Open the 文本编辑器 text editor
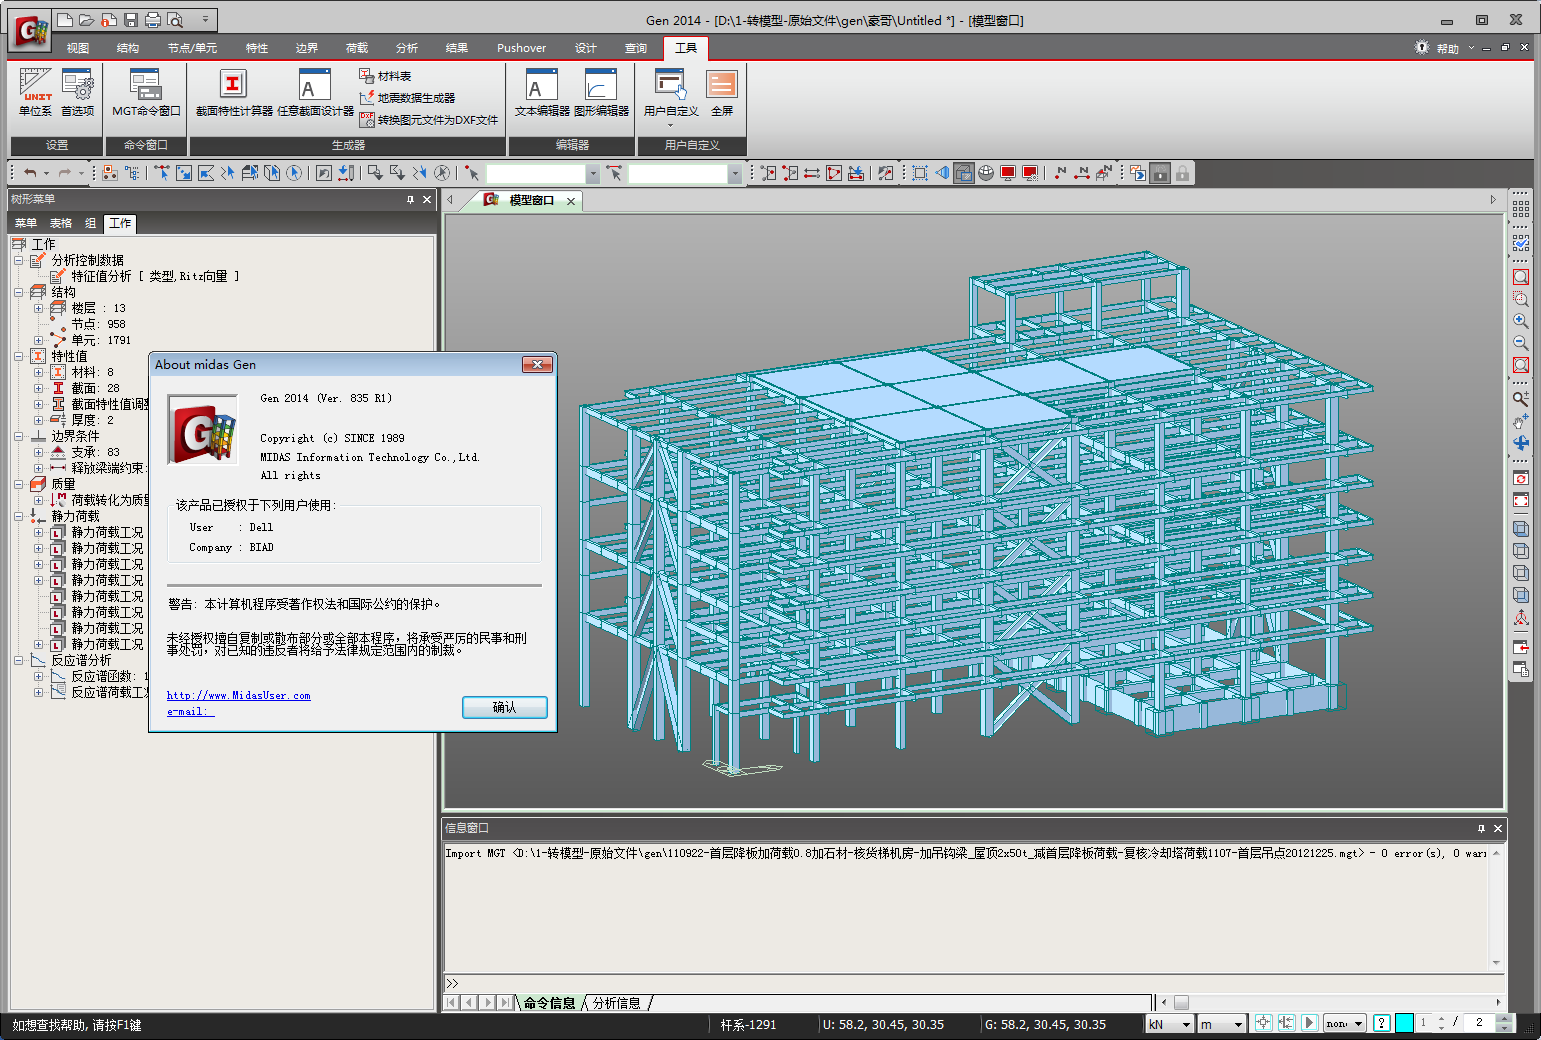This screenshot has height=1040, width=1541. coord(542,92)
